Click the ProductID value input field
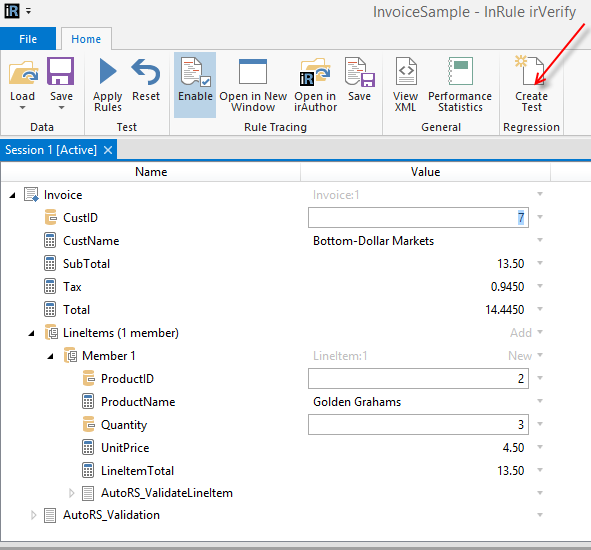This screenshot has height=550, width=591. 418,378
